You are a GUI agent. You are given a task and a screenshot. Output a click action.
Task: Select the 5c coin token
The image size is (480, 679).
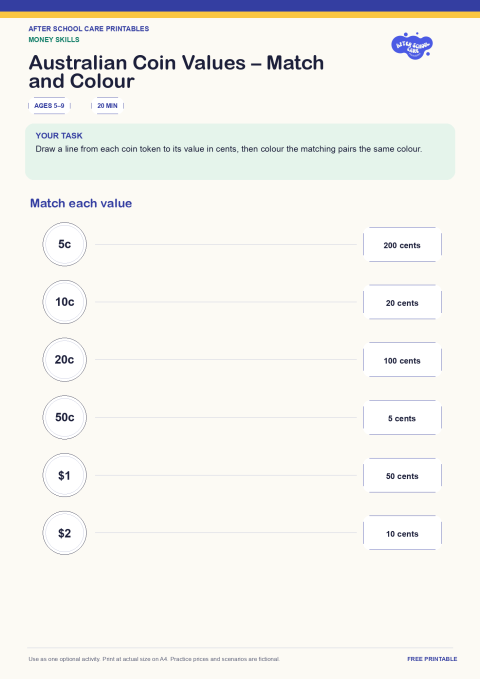tap(65, 244)
